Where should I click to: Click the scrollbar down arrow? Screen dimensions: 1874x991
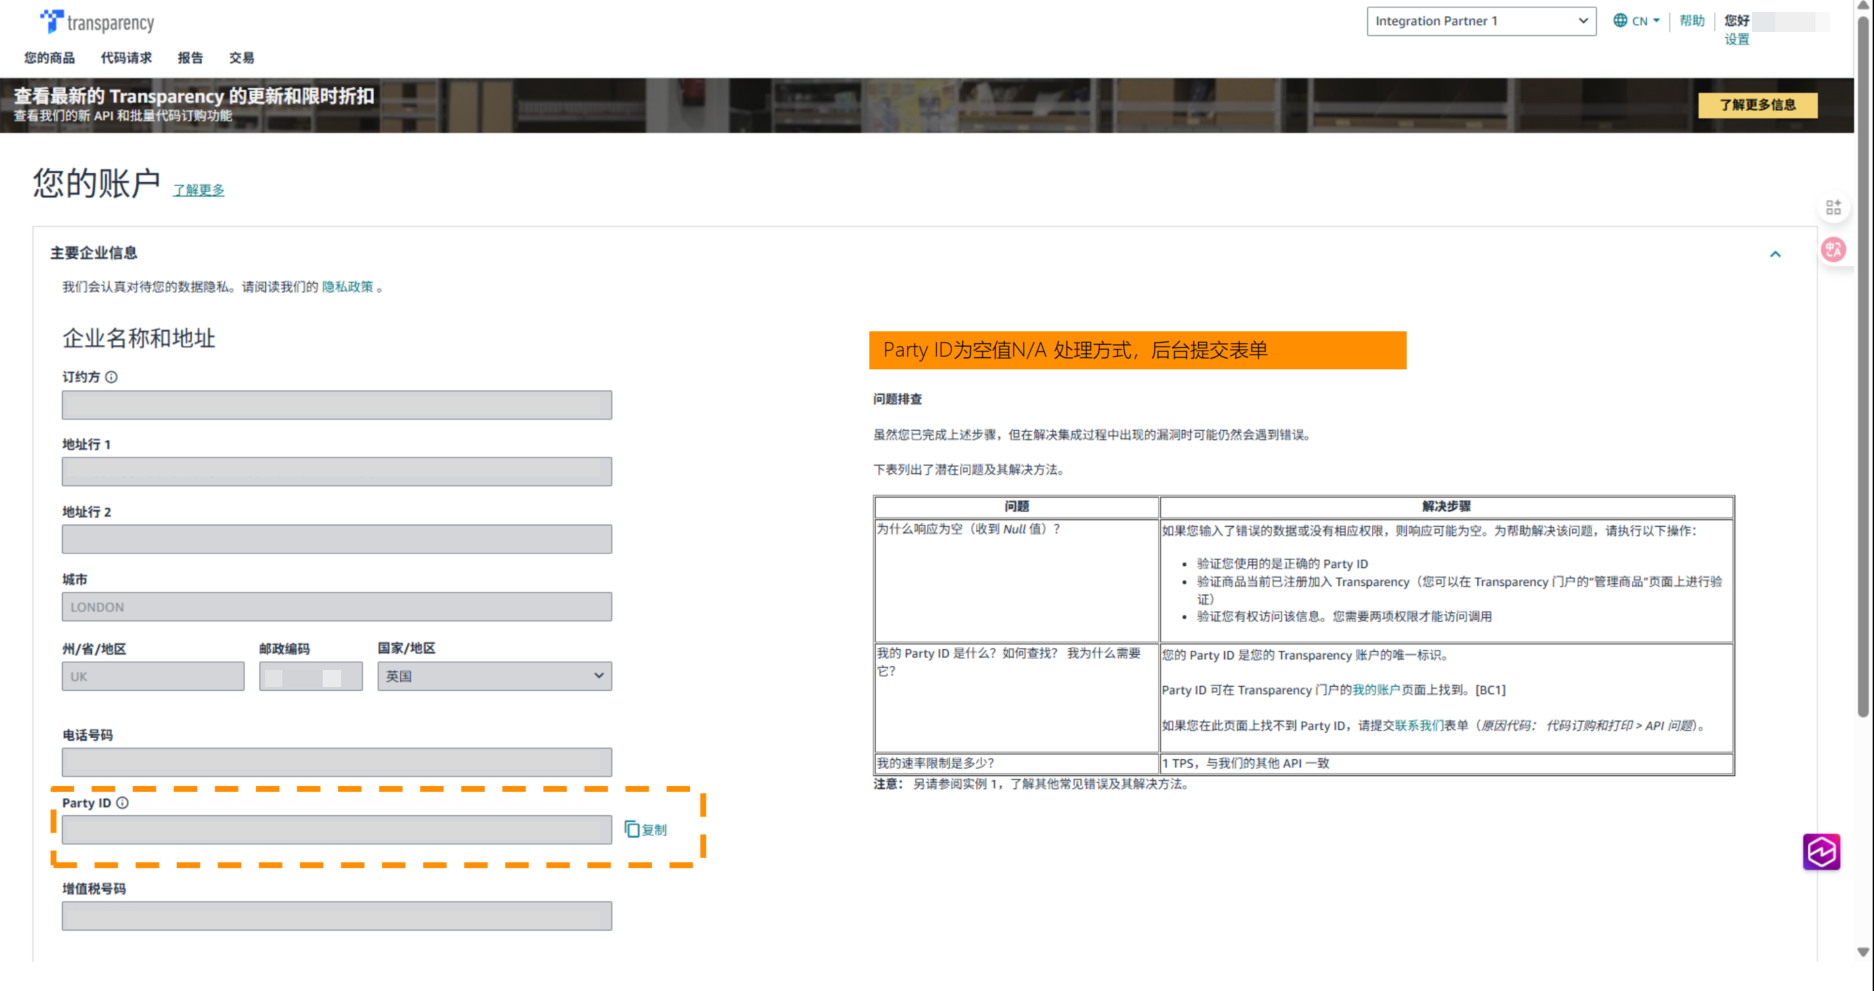(1863, 952)
